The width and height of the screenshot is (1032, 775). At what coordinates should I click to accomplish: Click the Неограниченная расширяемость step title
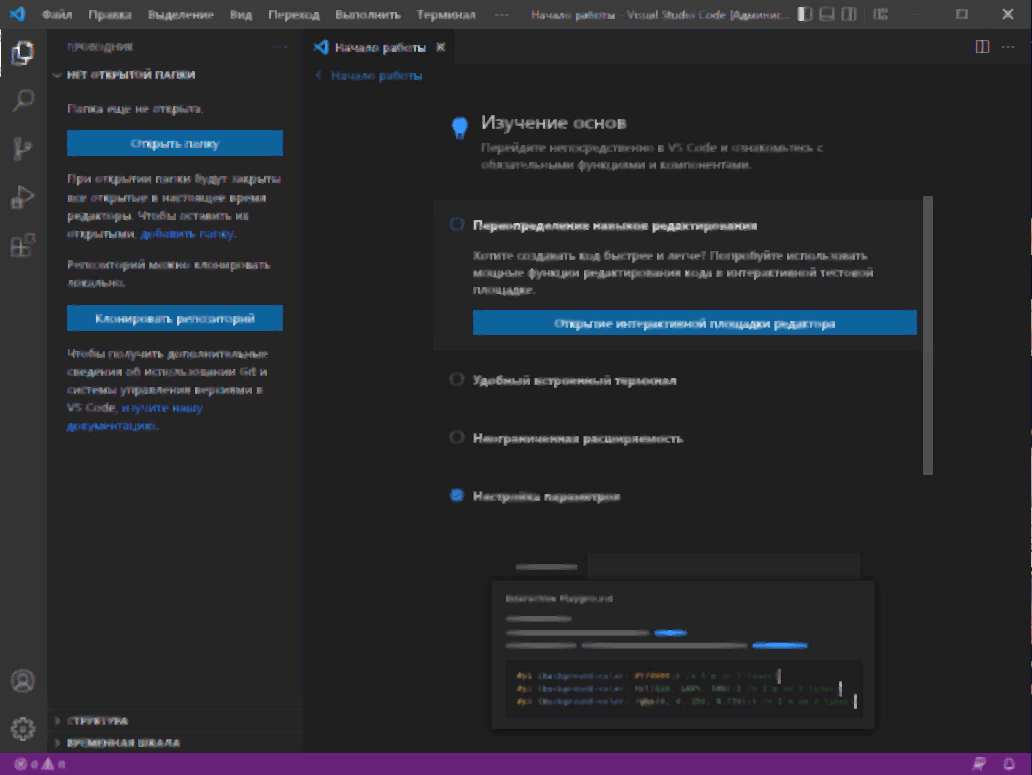point(578,438)
